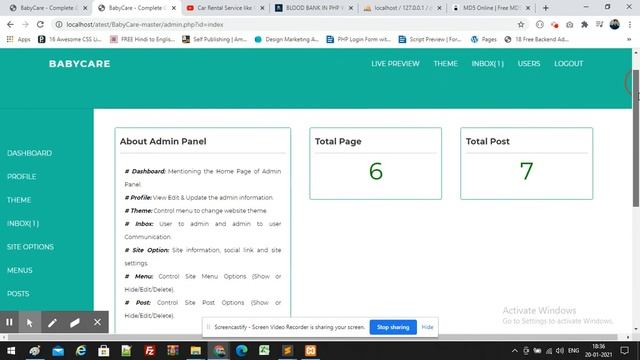Open THEME in top navigation bar
640x360 pixels.
click(445, 64)
